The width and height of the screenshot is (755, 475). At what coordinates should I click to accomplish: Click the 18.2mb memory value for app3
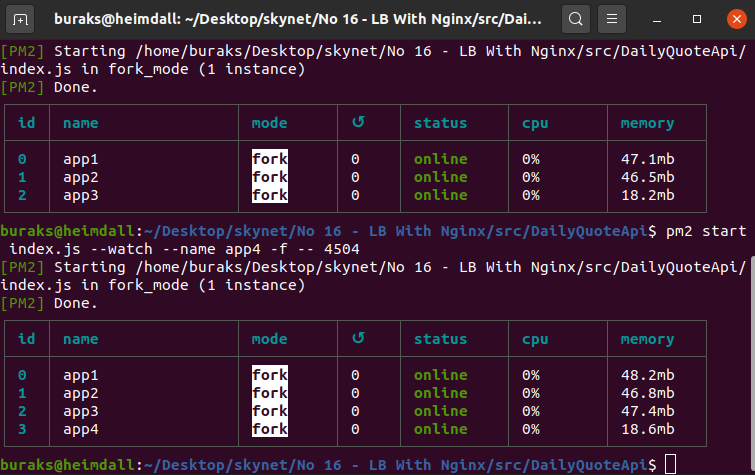(x=647, y=195)
